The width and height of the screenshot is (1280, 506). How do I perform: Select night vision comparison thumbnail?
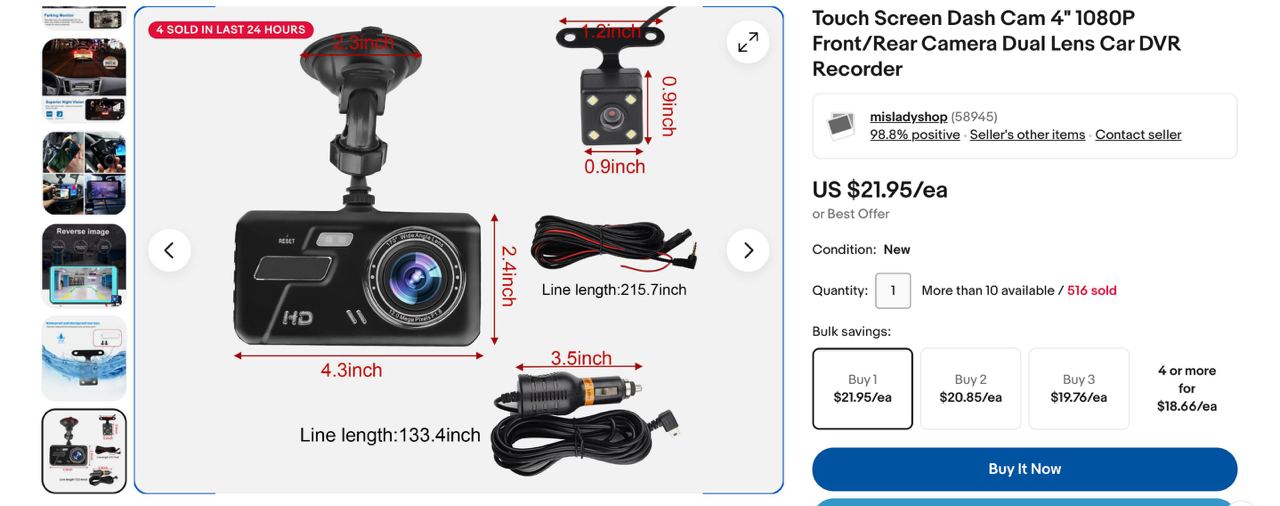(x=84, y=81)
